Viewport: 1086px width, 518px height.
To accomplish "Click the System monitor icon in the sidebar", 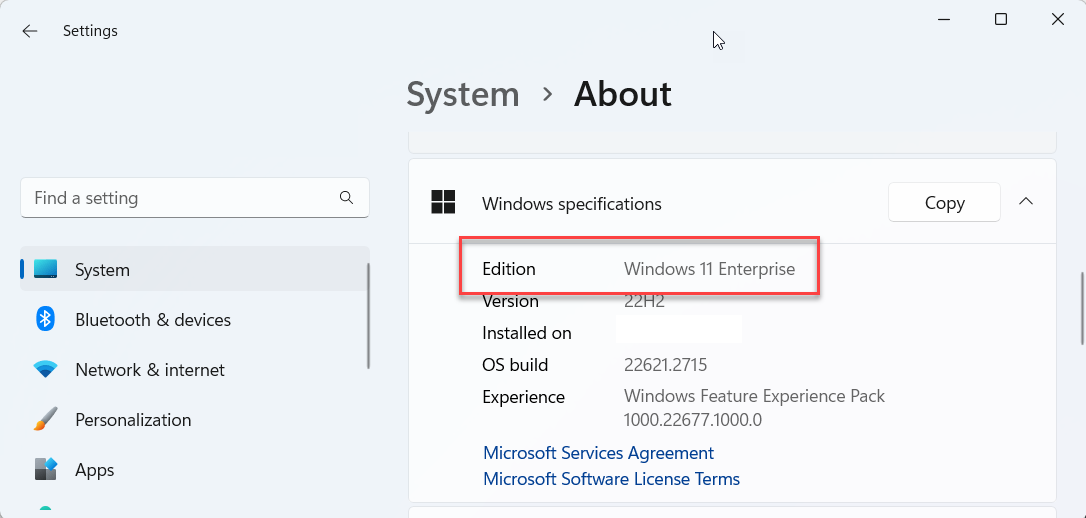I will tap(46, 269).
